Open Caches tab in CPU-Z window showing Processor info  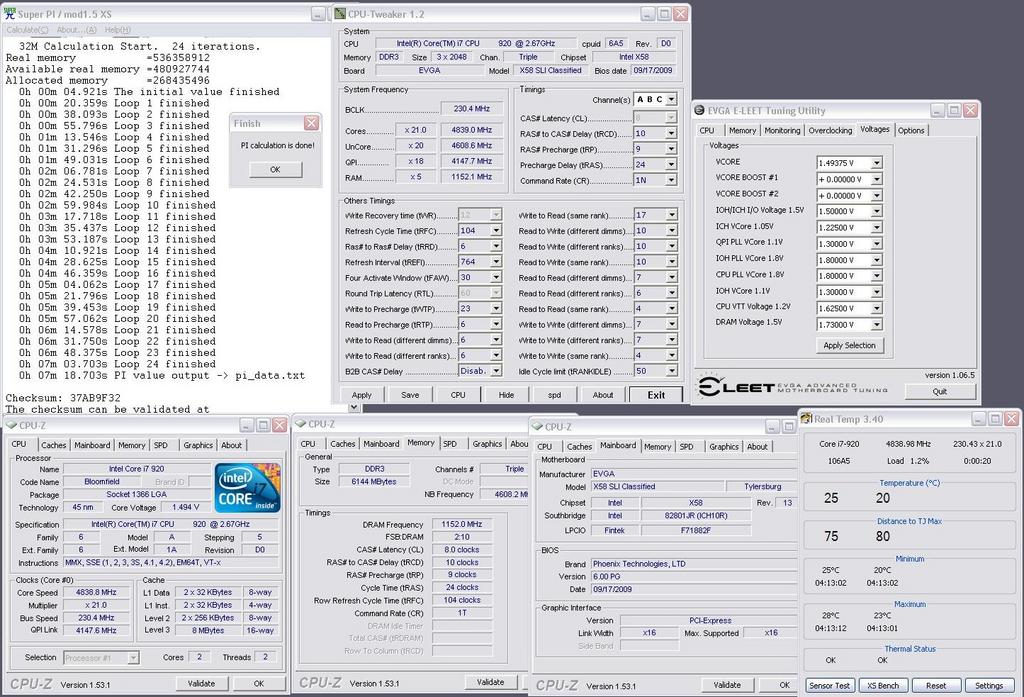coord(54,445)
